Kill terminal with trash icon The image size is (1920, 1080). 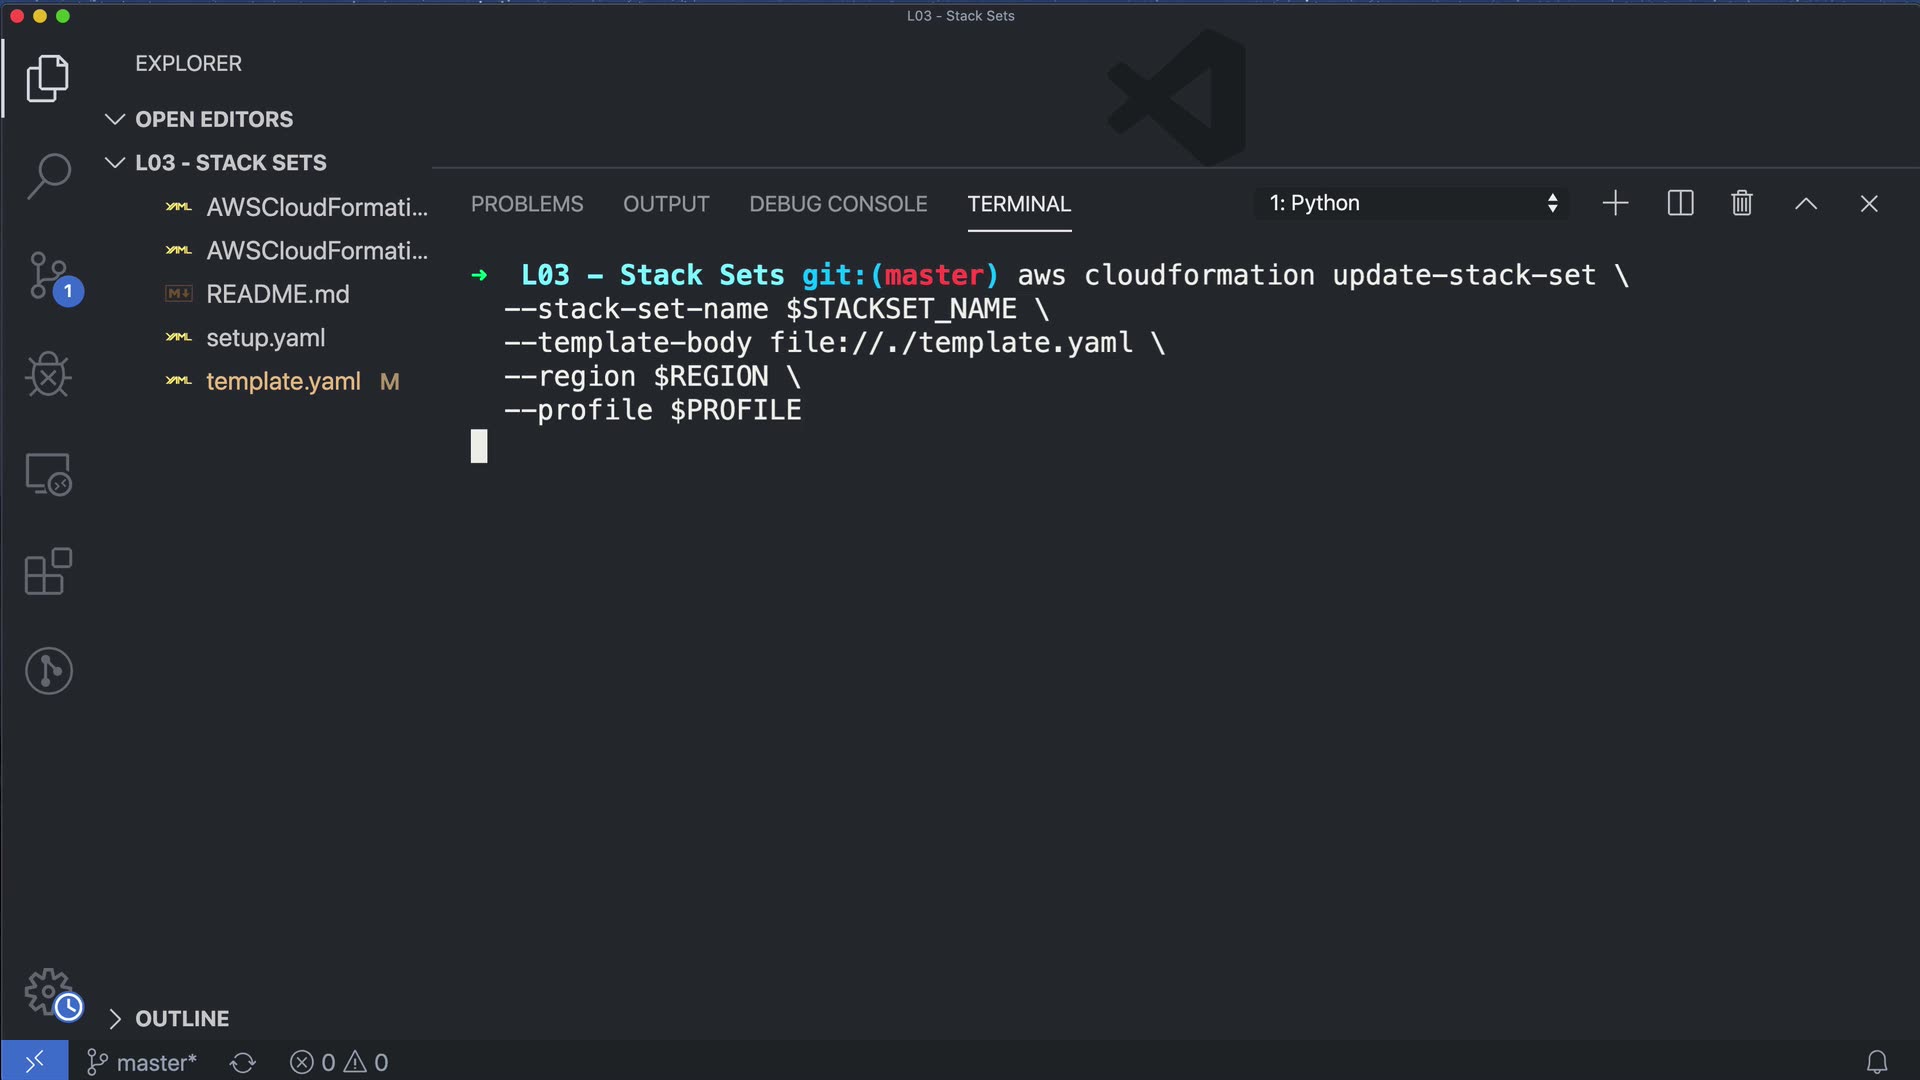coord(1741,204)
